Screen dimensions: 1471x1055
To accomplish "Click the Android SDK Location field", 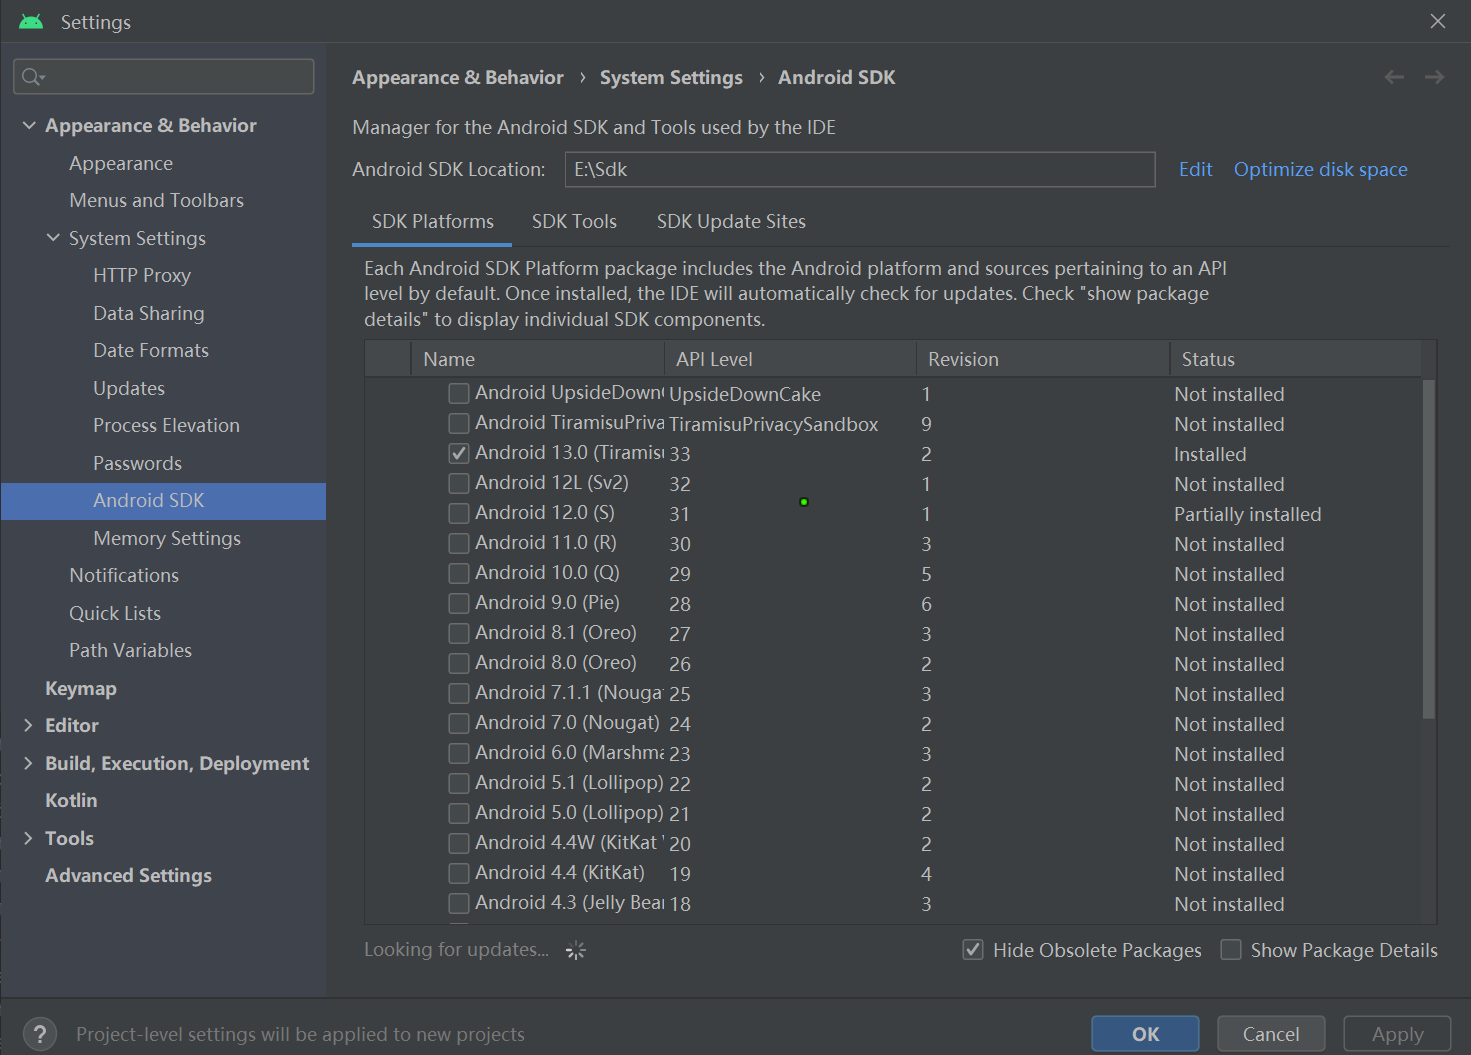I will coord(859,169).
